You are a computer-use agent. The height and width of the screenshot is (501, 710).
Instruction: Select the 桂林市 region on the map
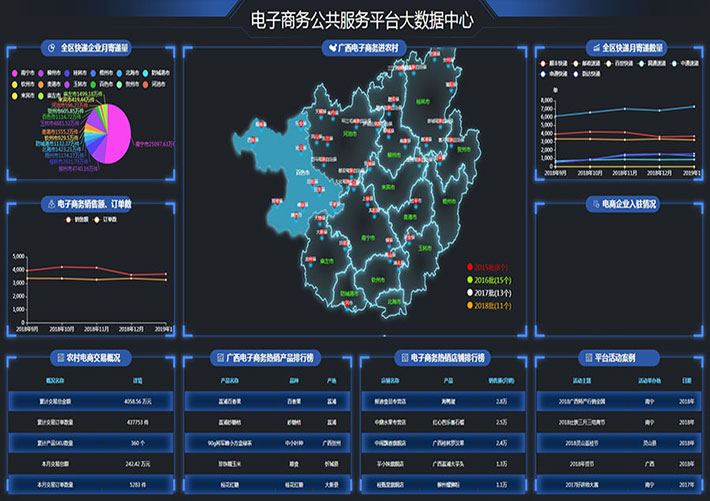pos(423,101)
